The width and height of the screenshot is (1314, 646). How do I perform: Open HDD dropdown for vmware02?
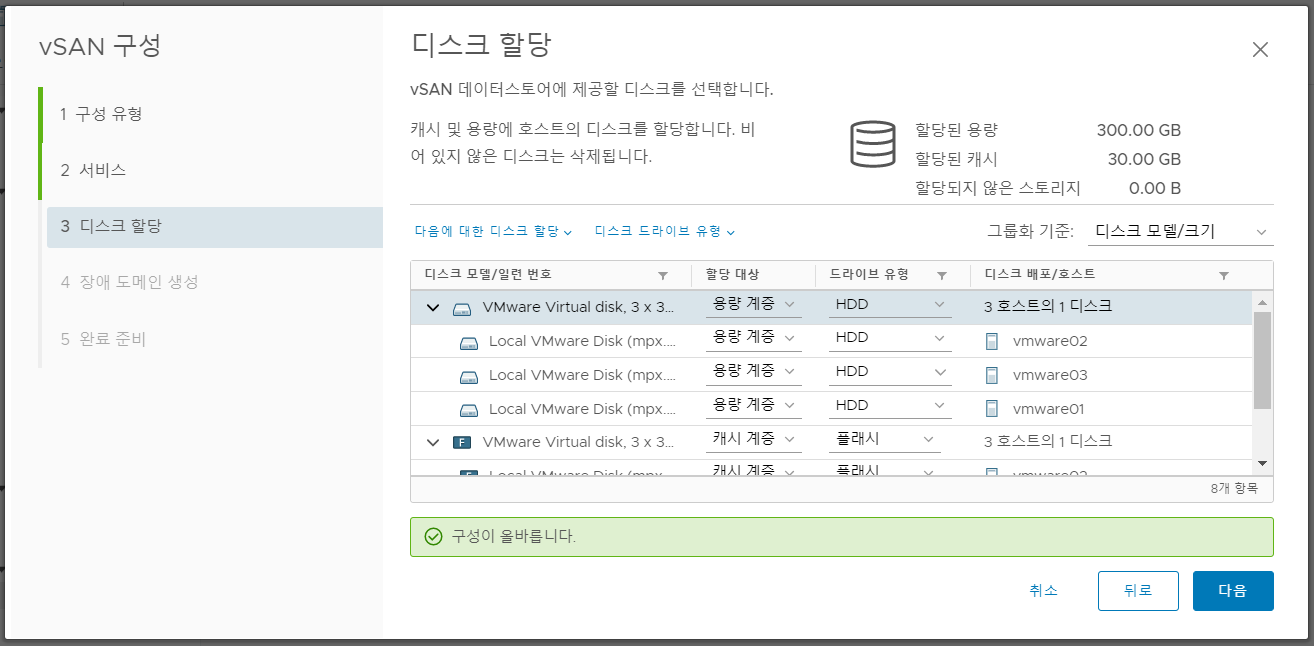(x=890, y=338)
